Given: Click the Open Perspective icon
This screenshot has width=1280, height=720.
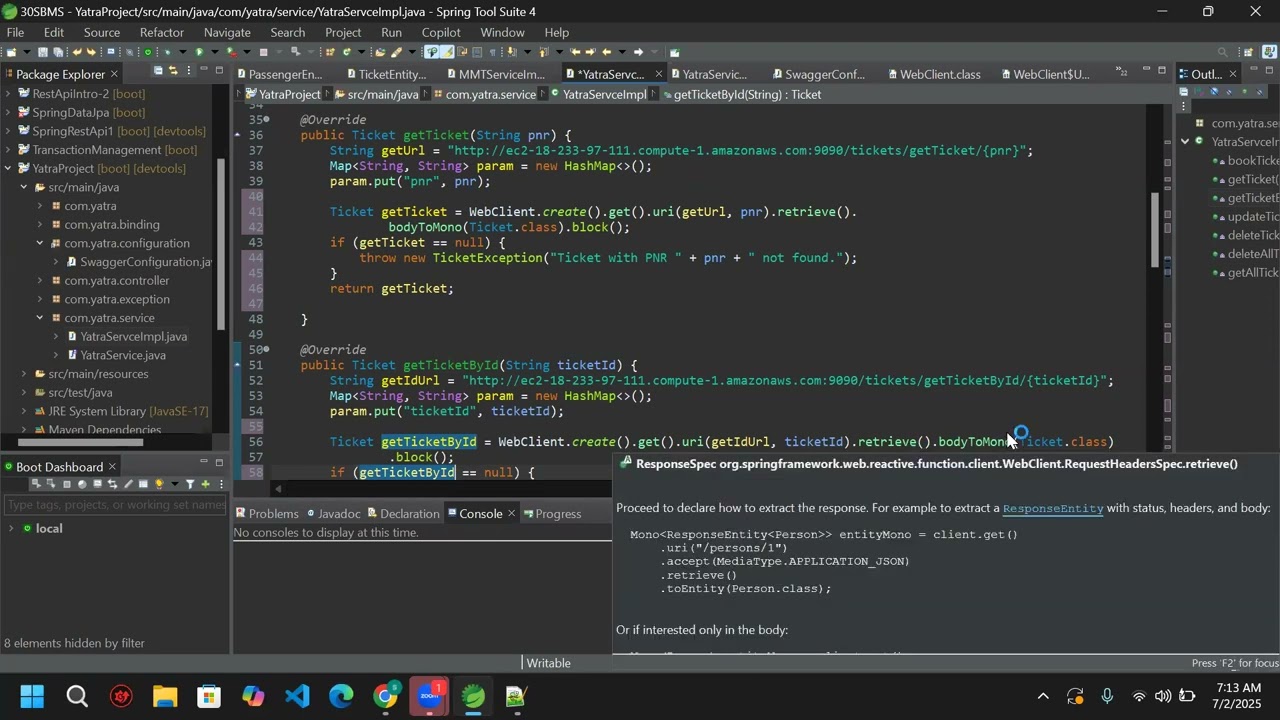Looking at the screenshot, I should pos(1248,52).
